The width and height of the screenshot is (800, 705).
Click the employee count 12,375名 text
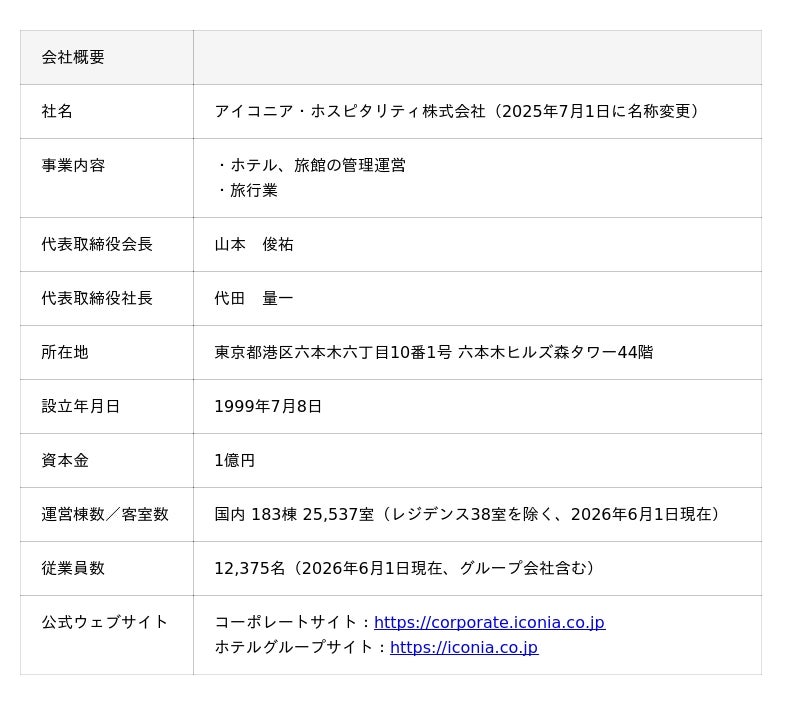coord(249,568)
